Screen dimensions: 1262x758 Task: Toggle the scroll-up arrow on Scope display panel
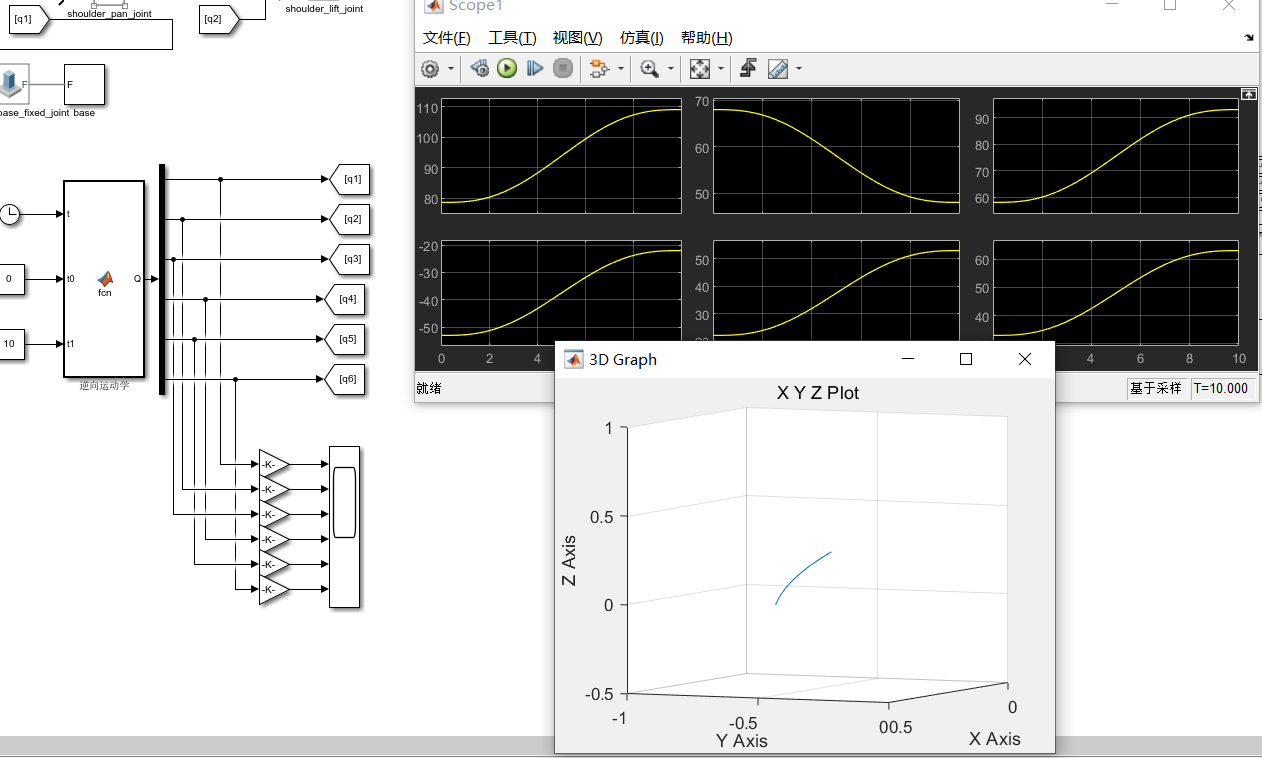pos(1248,93)
